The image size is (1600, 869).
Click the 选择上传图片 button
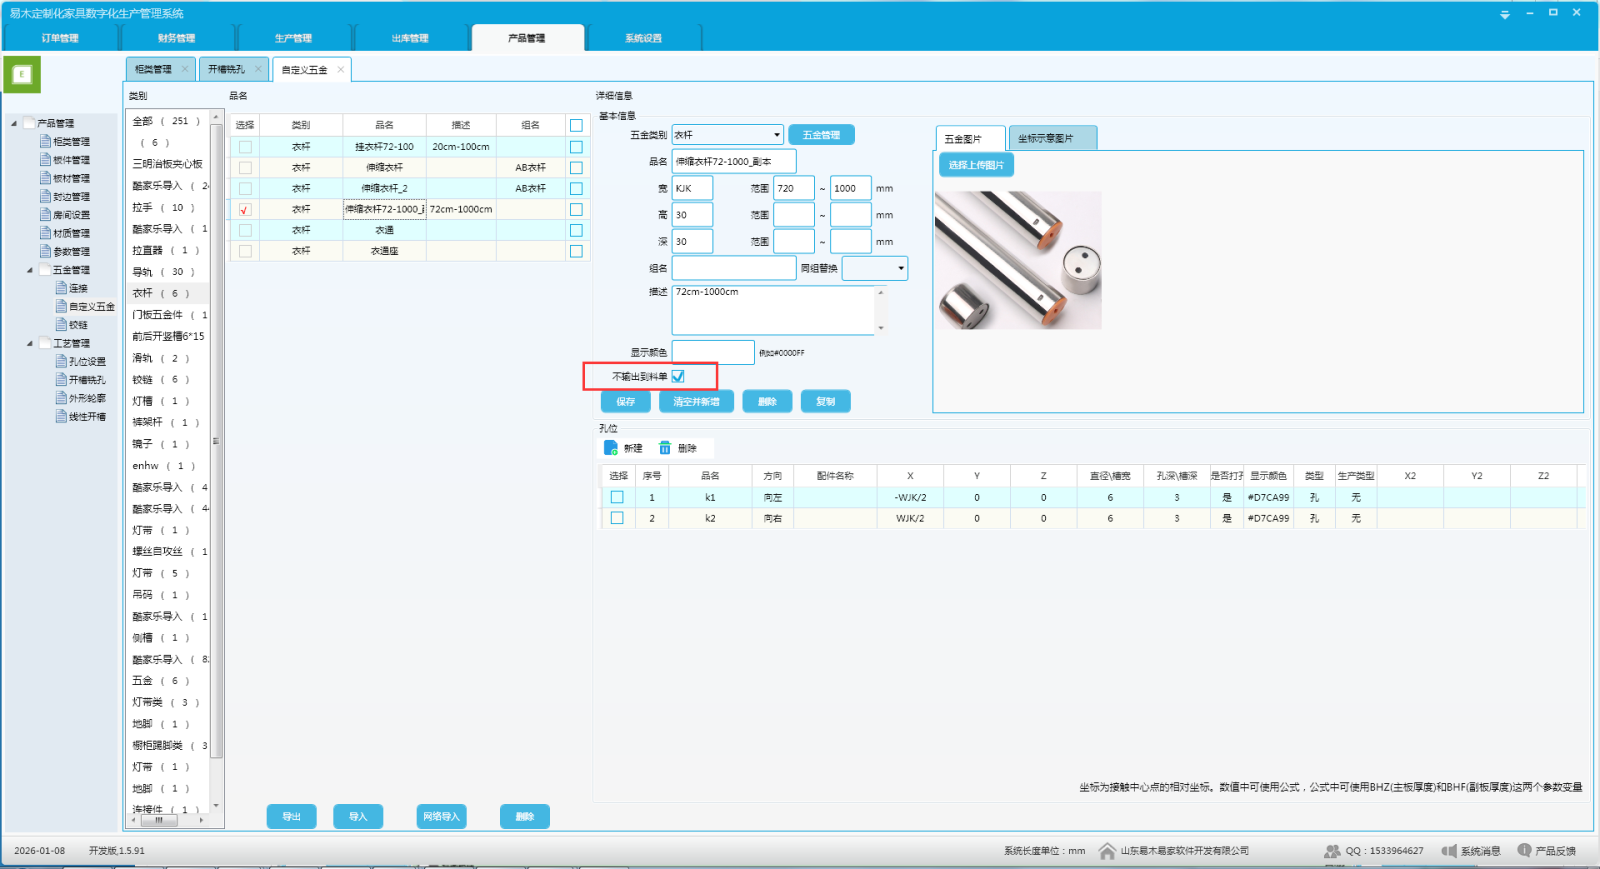click(x=976, y=165)
